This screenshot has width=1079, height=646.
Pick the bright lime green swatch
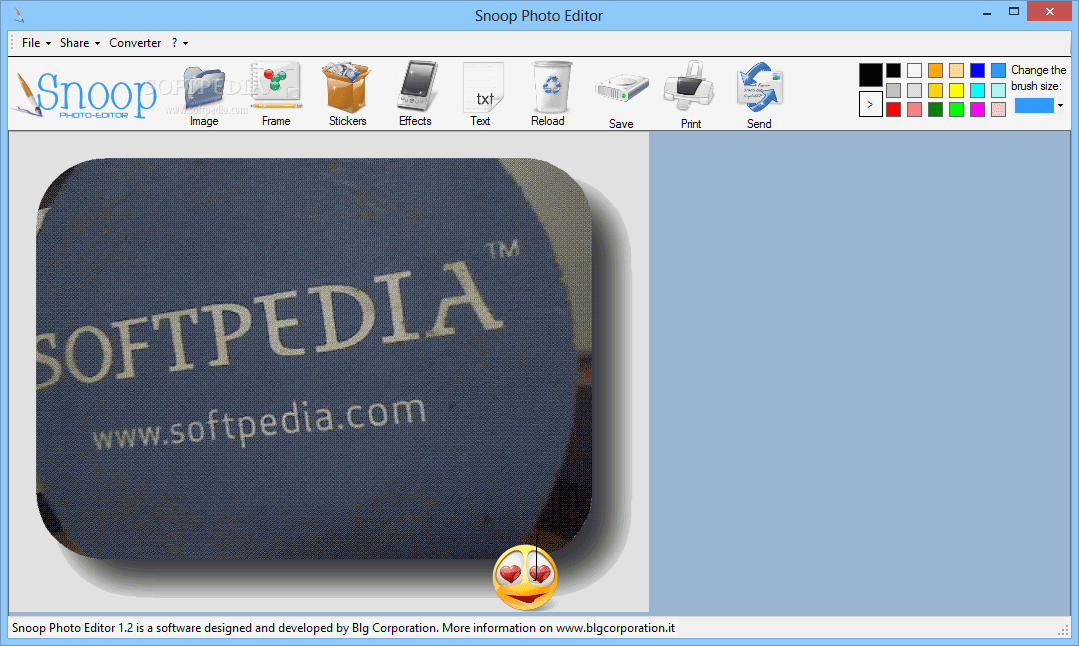pyautogui.click(x=957, y=109)
